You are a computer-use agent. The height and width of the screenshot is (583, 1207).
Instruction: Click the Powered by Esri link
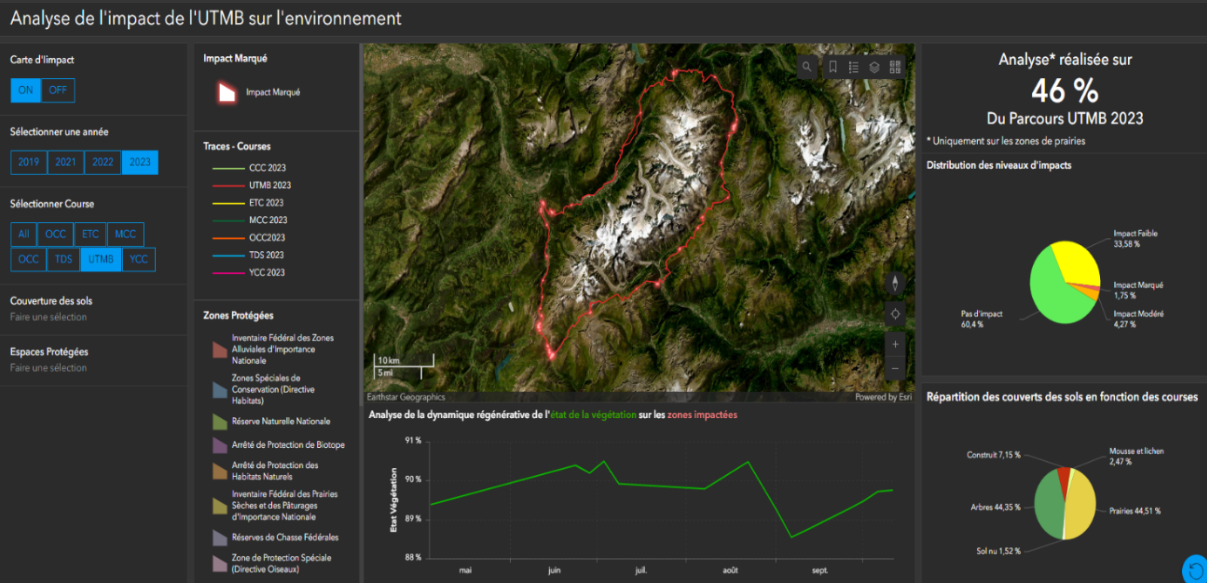coord(884,397)
